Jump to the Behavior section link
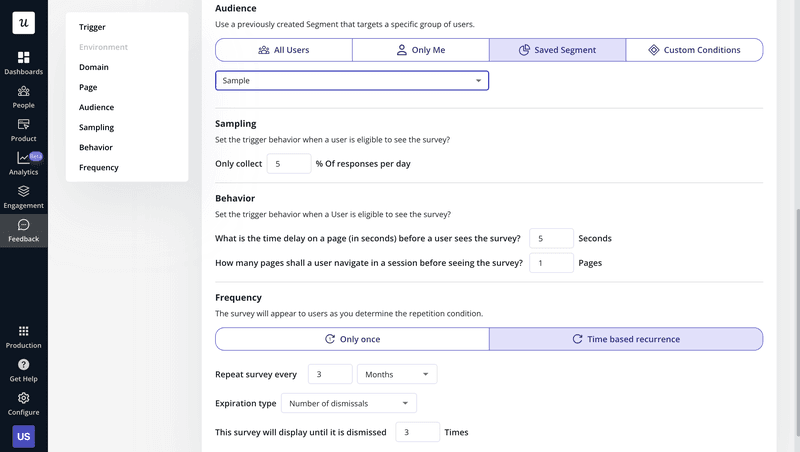This screenshot has height=452, width=800. point(95,147)
